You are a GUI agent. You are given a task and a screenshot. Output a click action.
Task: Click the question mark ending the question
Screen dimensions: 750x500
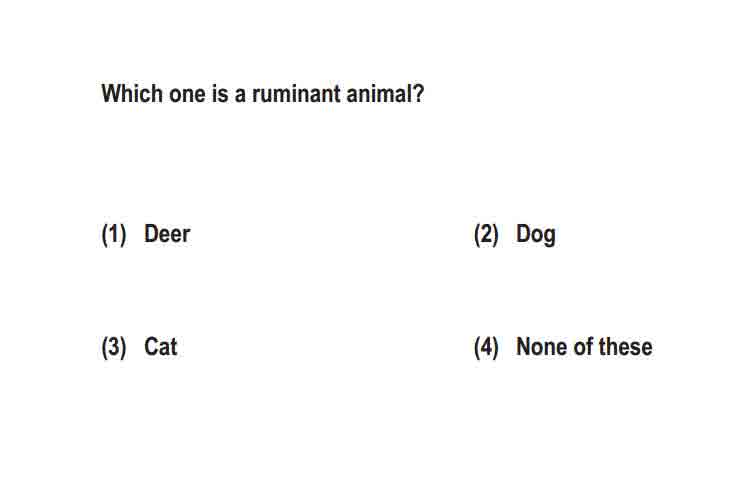pos(419,94)
